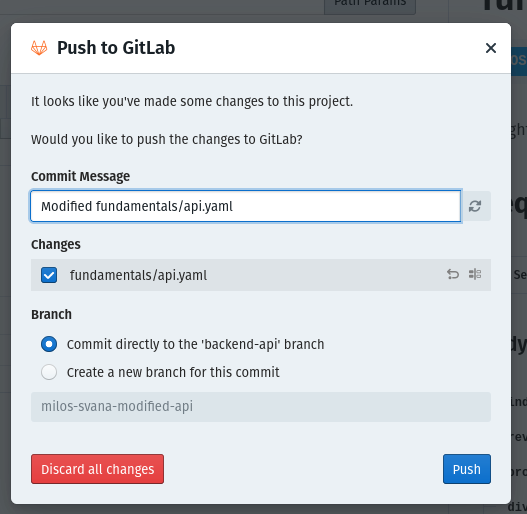The width and height of the screenshot is (527, 514).
Task: Click the 'Commit directly to the backend-api branch' label
Action: click(x=195, y=345)
